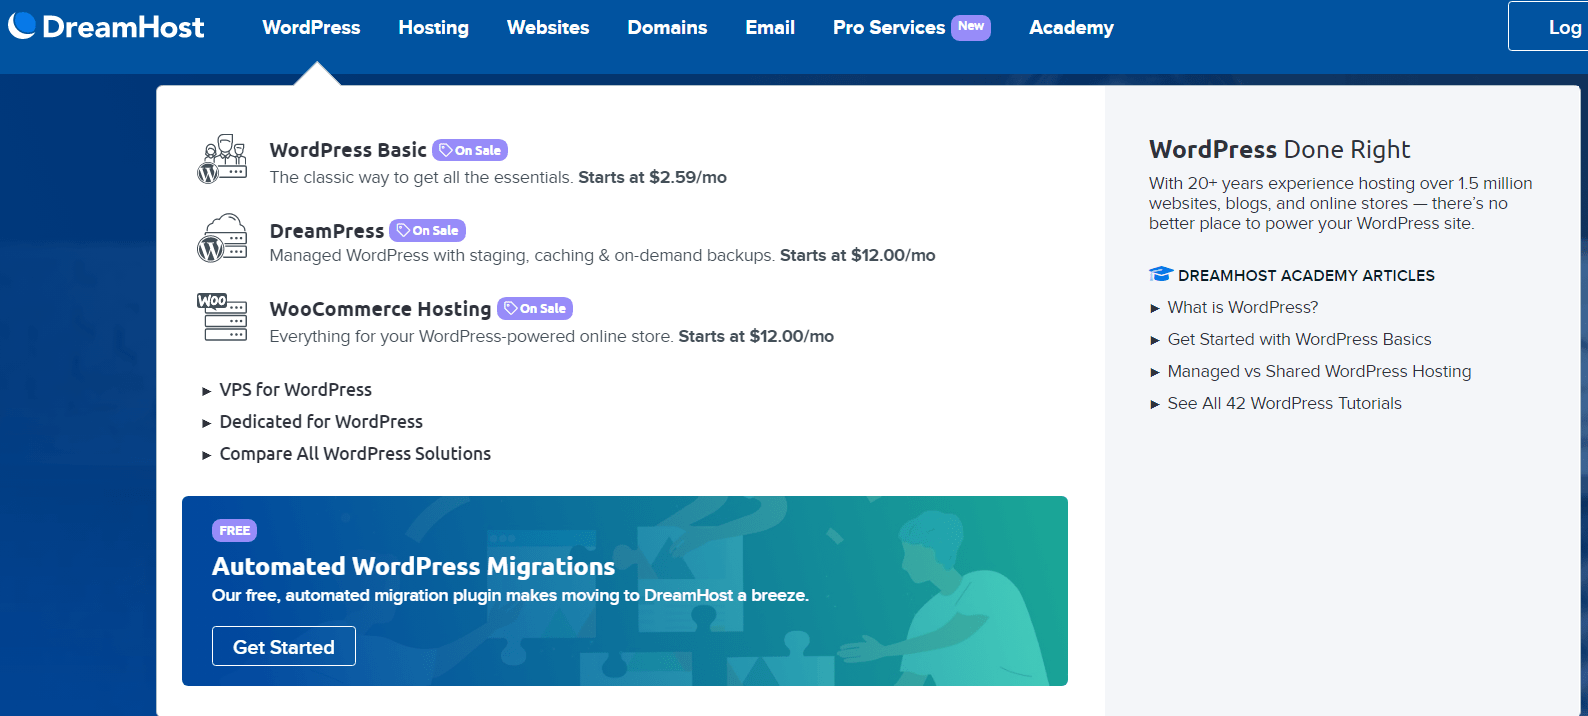Open See All 42 WordPress Tutorials
The width and height of the screenshot is (1588, 716).
coord(1284,403)
